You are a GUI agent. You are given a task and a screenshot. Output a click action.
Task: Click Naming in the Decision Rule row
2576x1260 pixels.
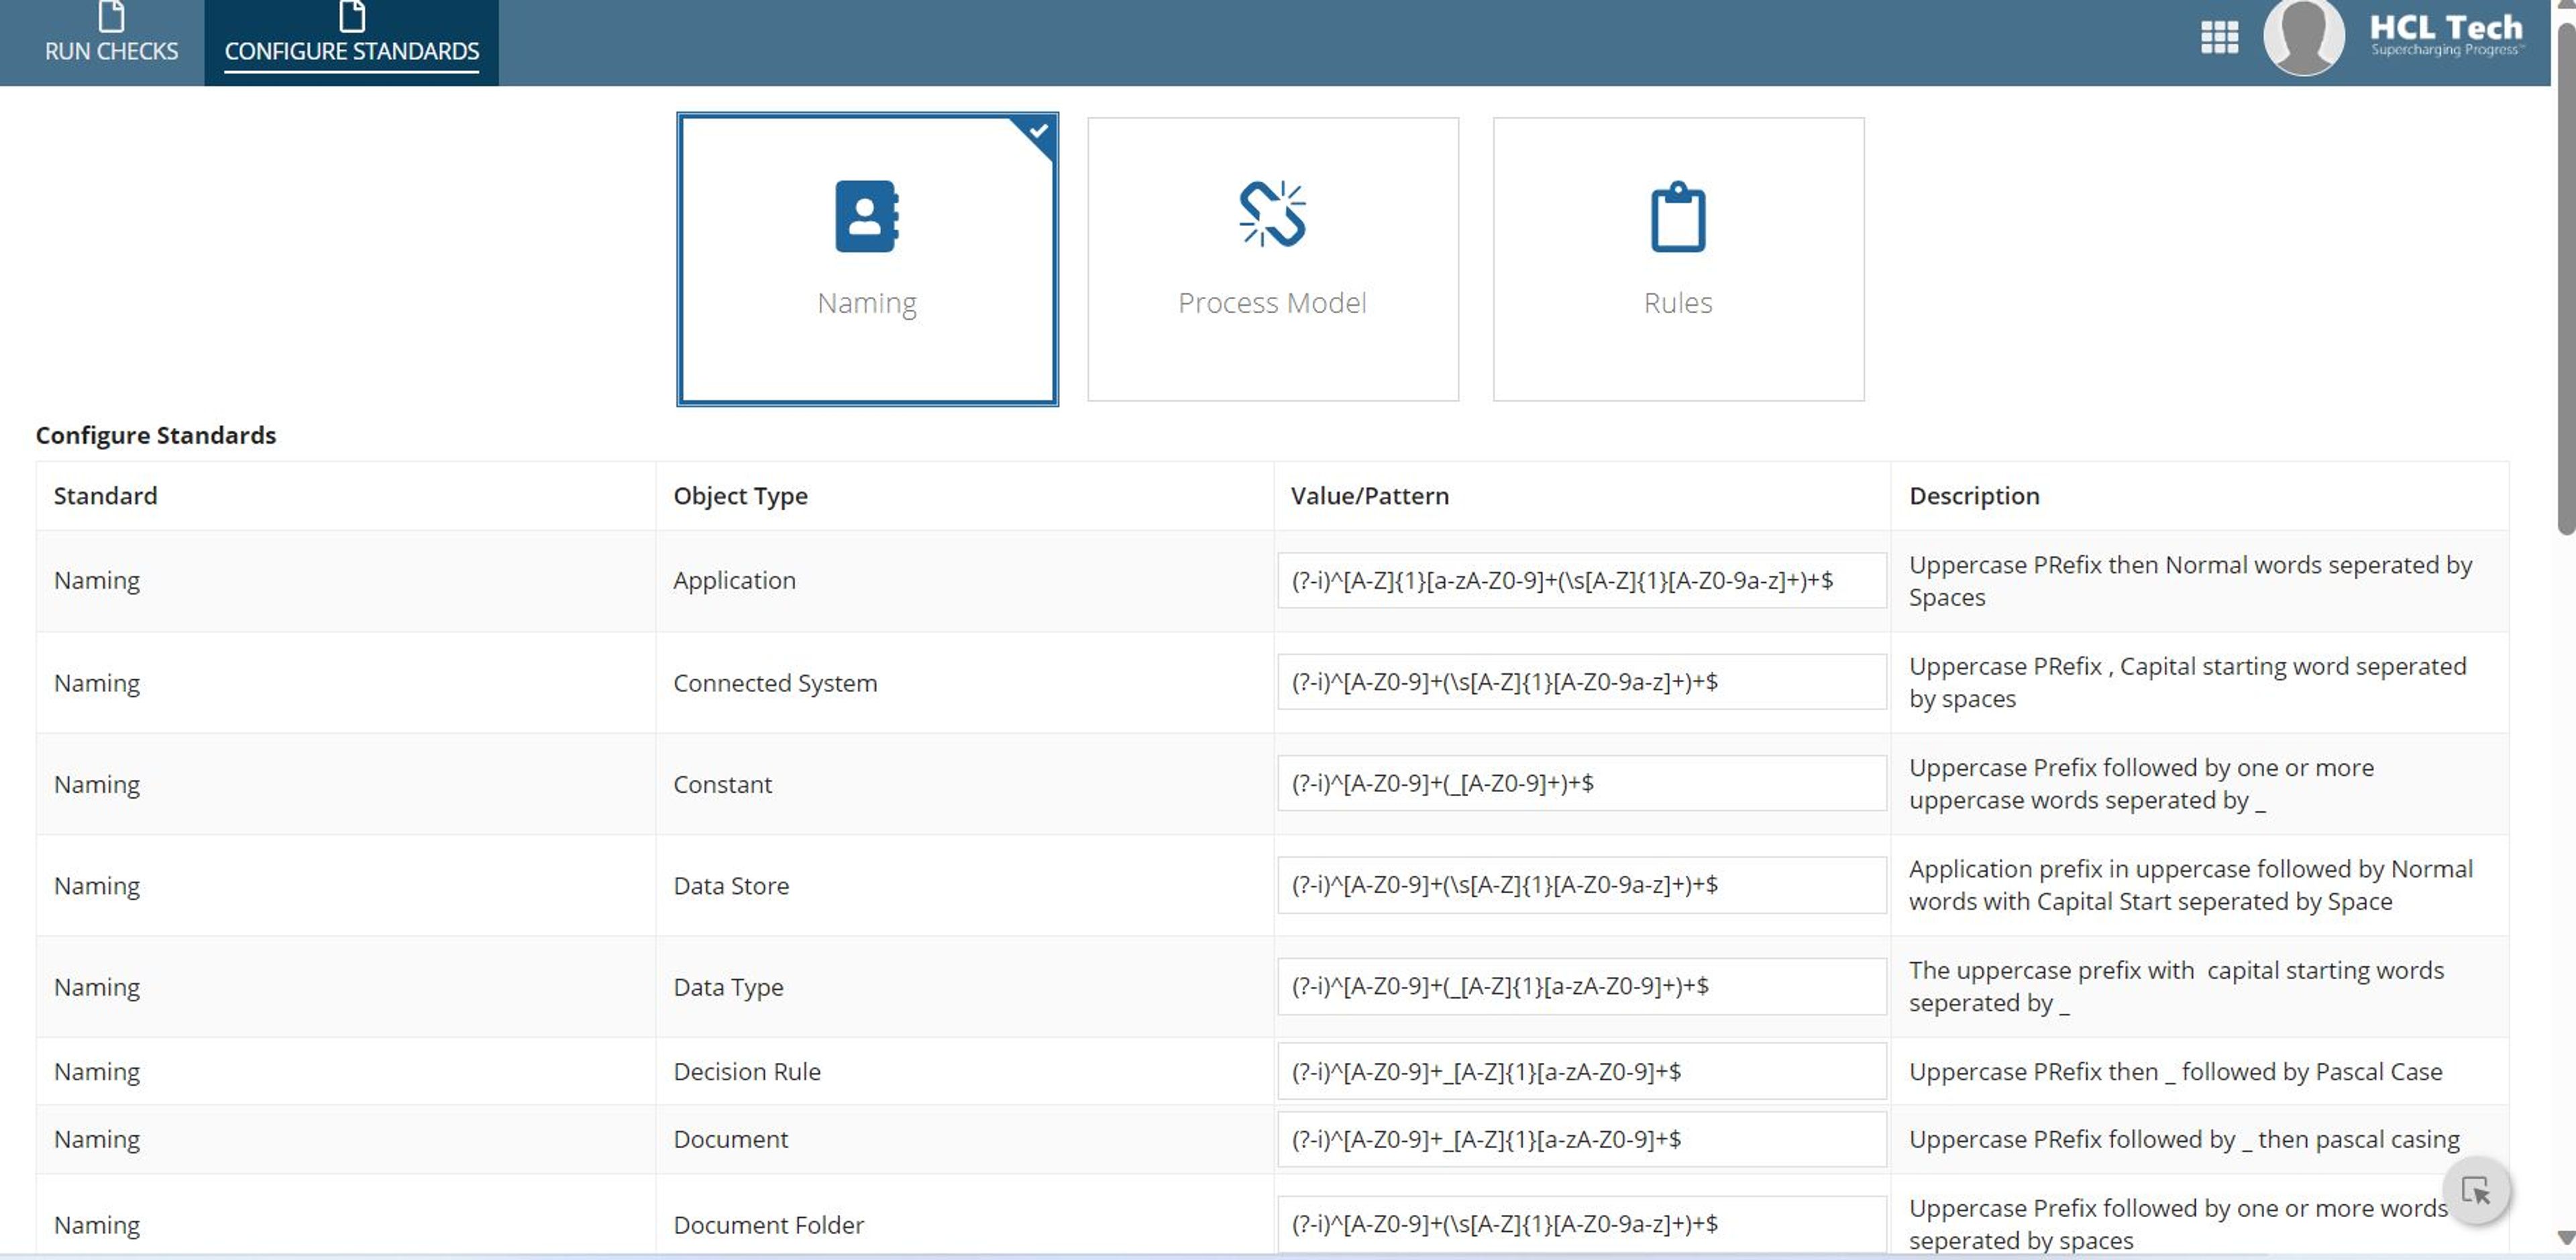tap(97, 1072)
